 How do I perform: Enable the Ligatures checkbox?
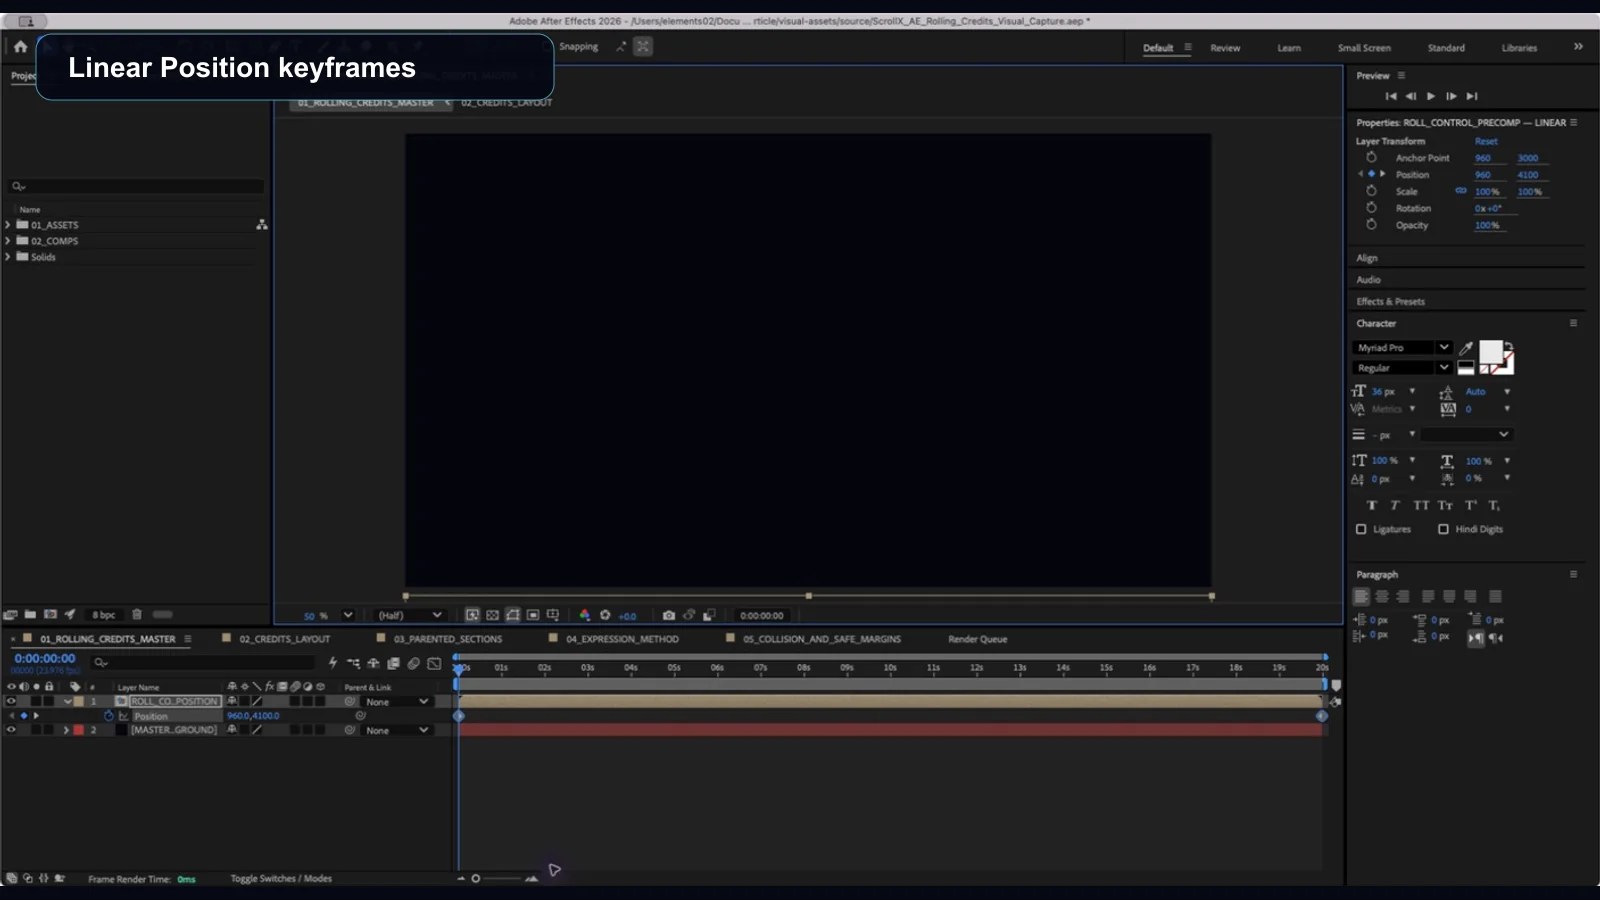tap(1361, 529)
